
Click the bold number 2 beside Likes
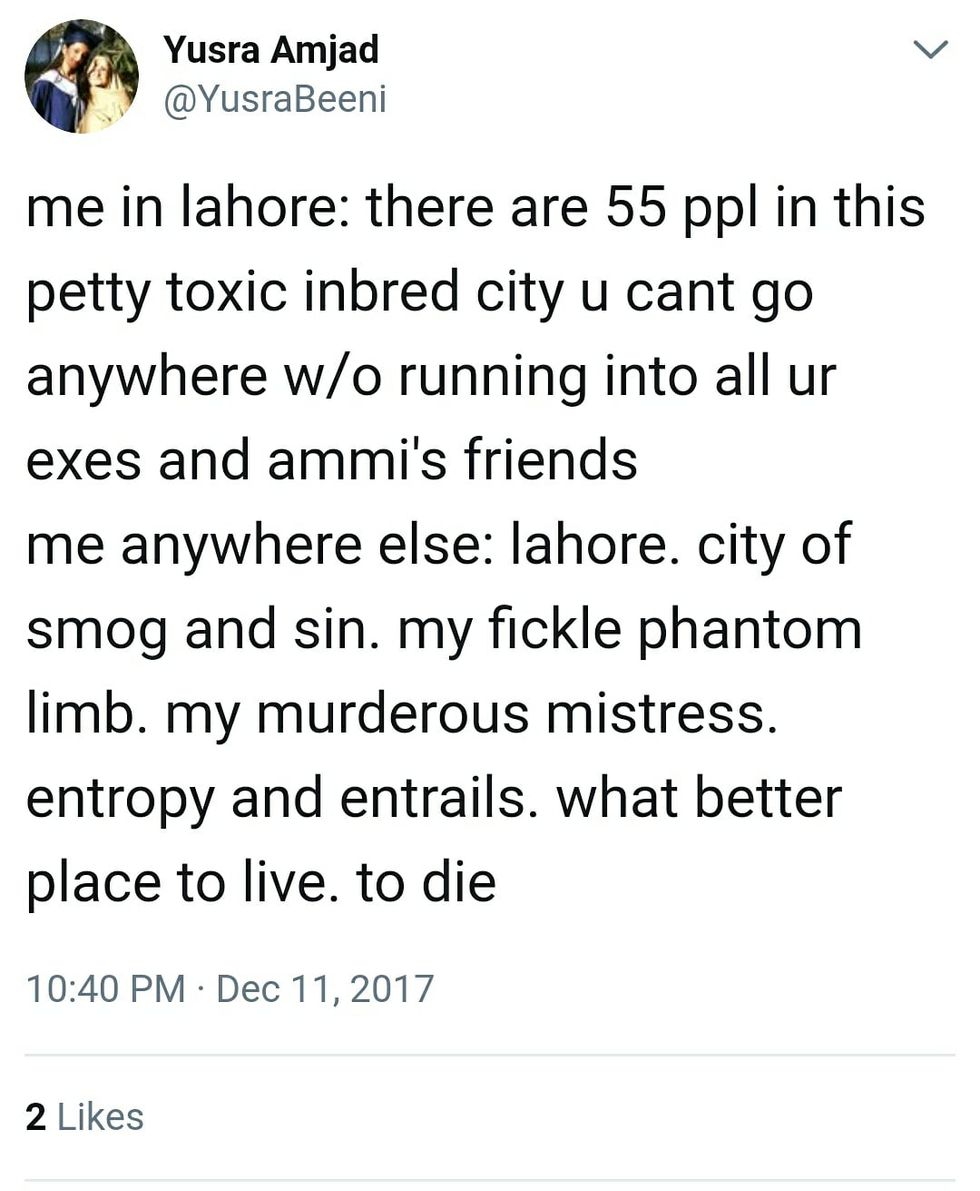click(36, 1117)
